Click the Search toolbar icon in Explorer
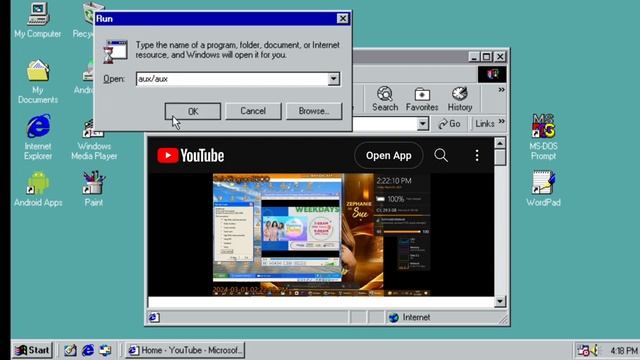The image size is (640, 360). [x=384, y=99]
